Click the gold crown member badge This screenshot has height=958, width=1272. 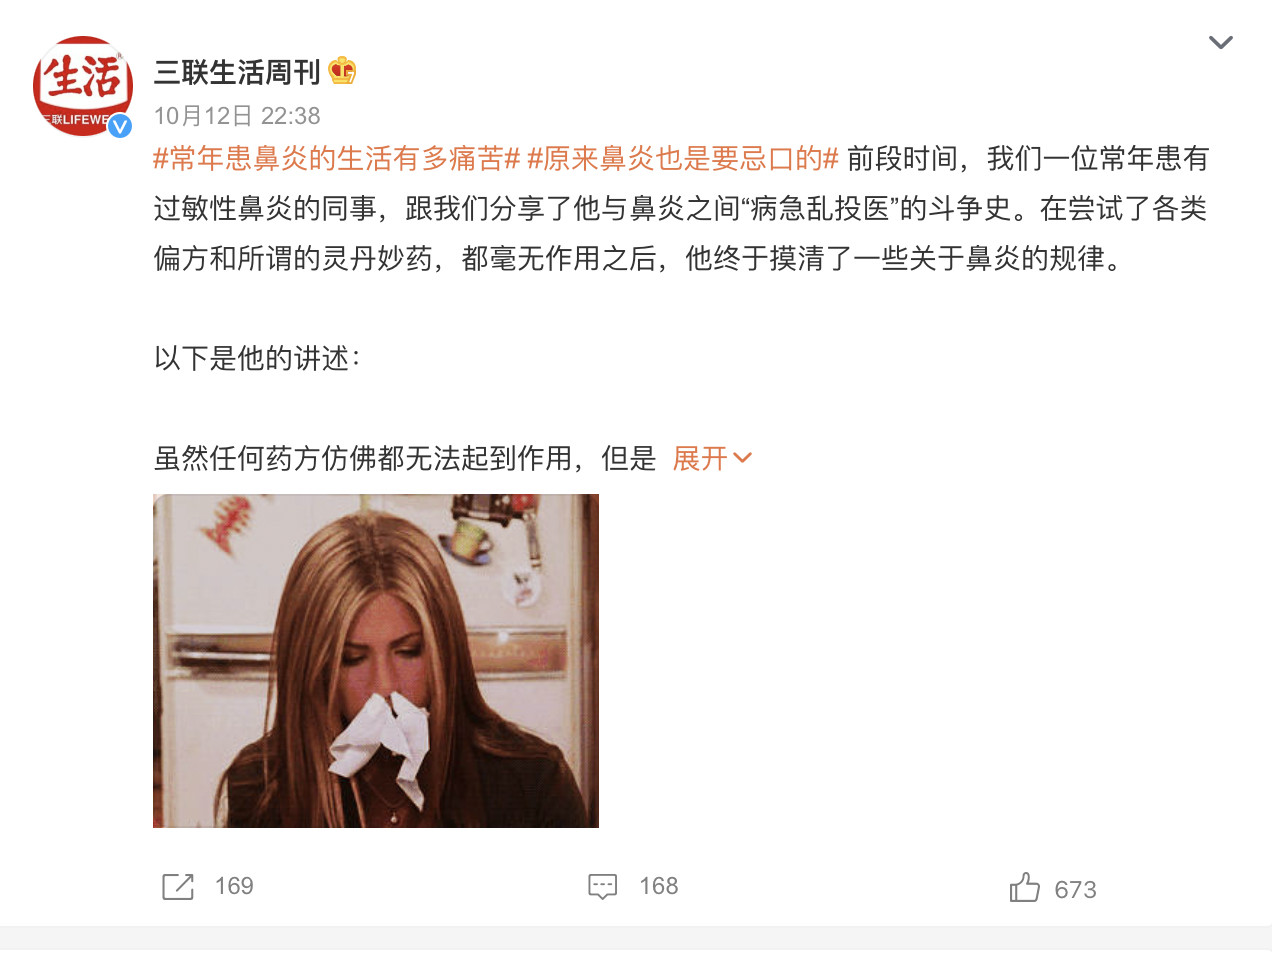(x=342, y=71)
